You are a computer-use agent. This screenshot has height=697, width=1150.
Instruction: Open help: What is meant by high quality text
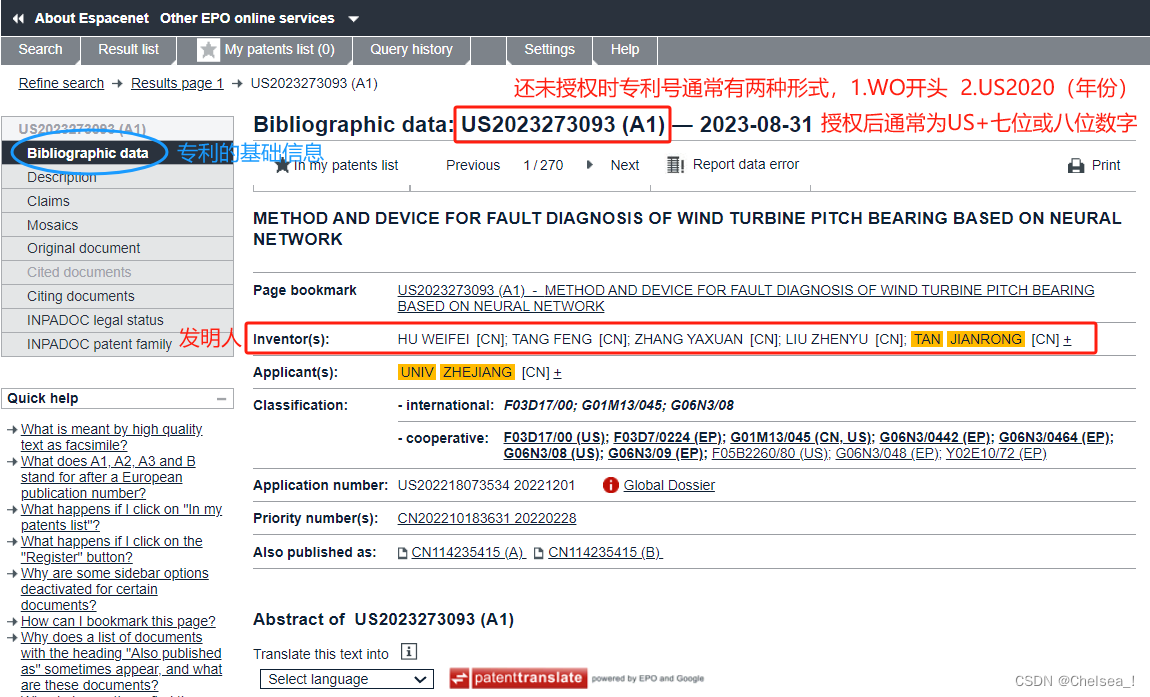111,437
